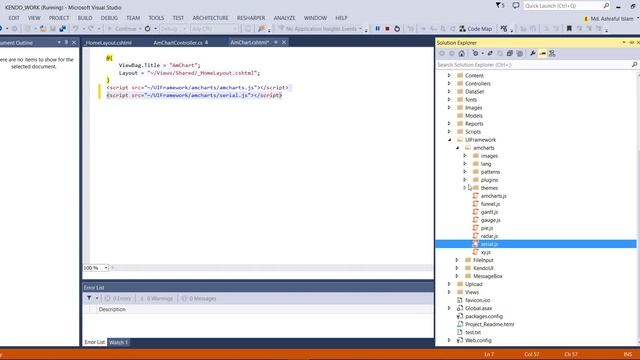Screen dimensions: 640x360
Task: Click the Continue debug button
Action: pos(122,29)
